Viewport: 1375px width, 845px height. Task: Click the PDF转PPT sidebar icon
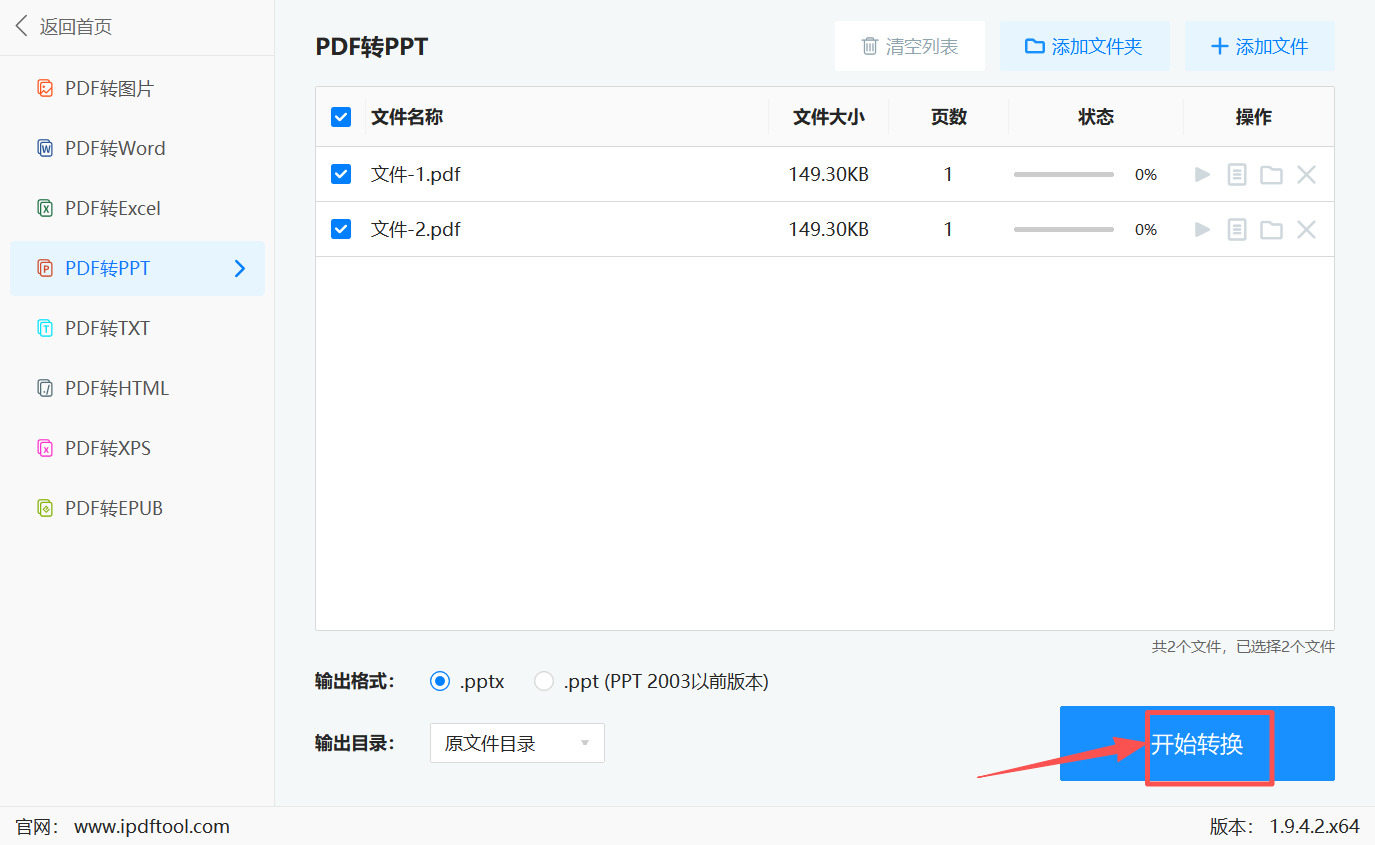pyautogui.click(x=45, y=268)
